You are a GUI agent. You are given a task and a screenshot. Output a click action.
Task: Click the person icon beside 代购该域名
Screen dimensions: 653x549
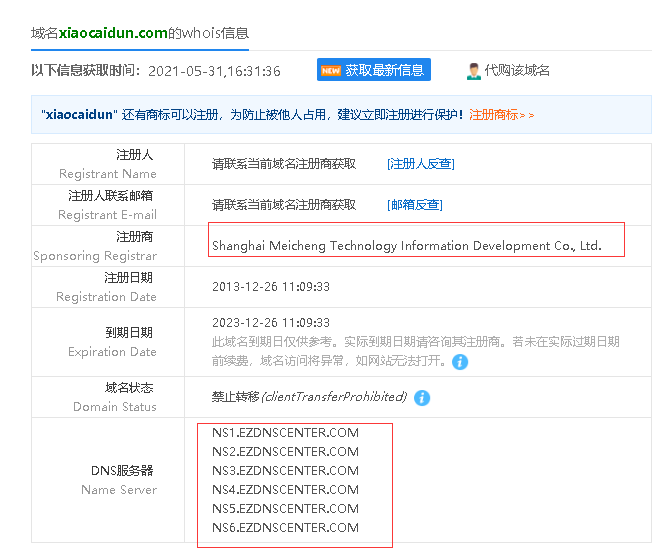coord(474,70)
